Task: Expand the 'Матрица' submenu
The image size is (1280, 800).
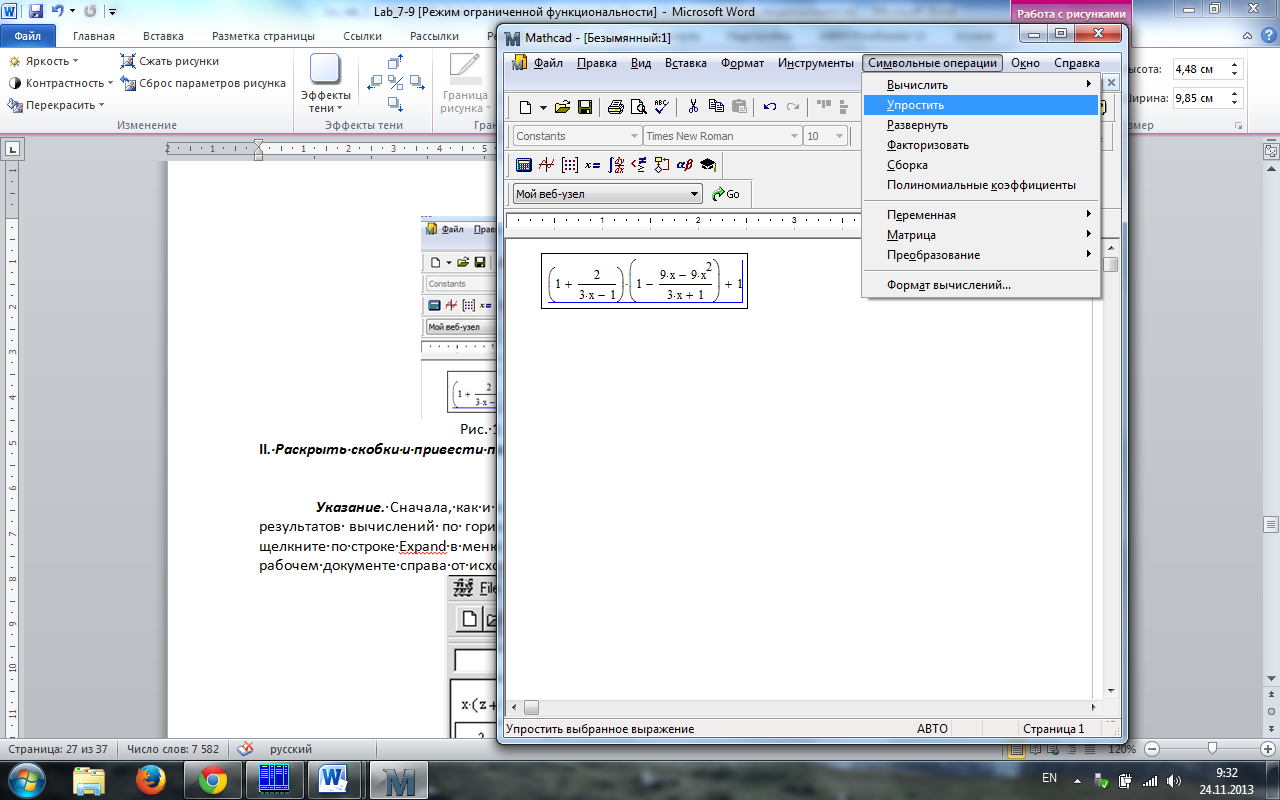Action: tap(981, 235)
